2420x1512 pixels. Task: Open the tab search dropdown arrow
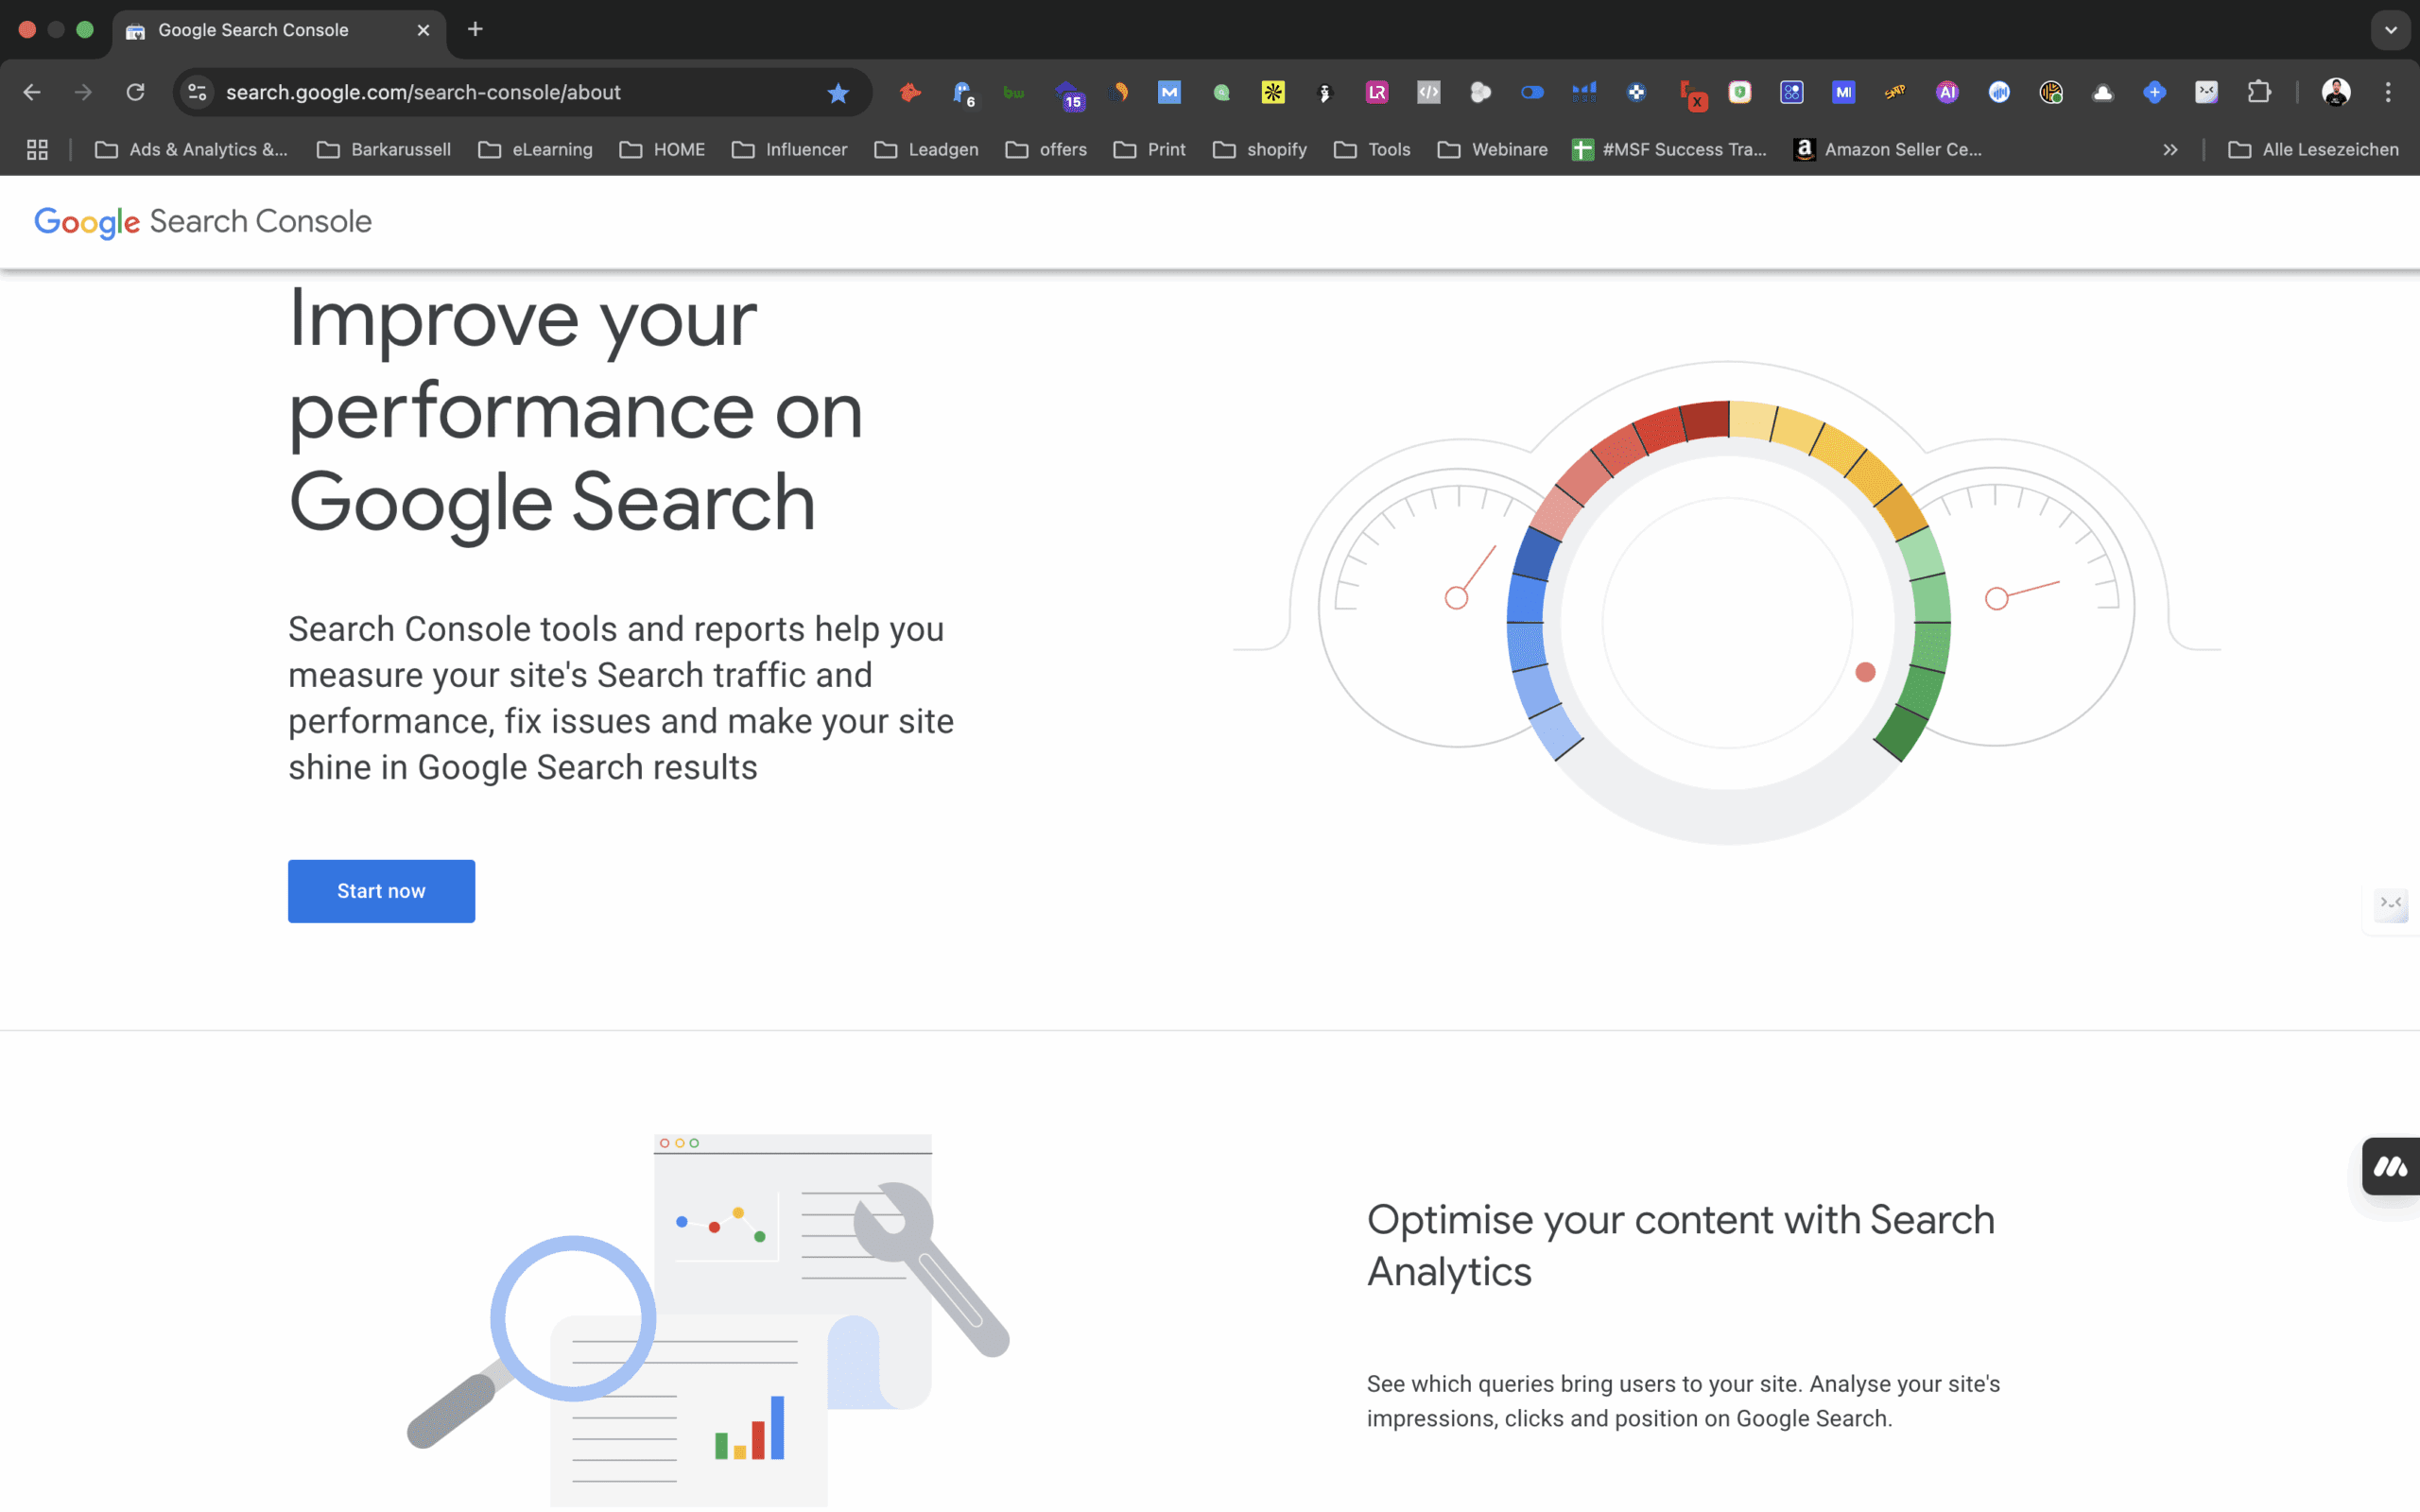coord(2390,30)
